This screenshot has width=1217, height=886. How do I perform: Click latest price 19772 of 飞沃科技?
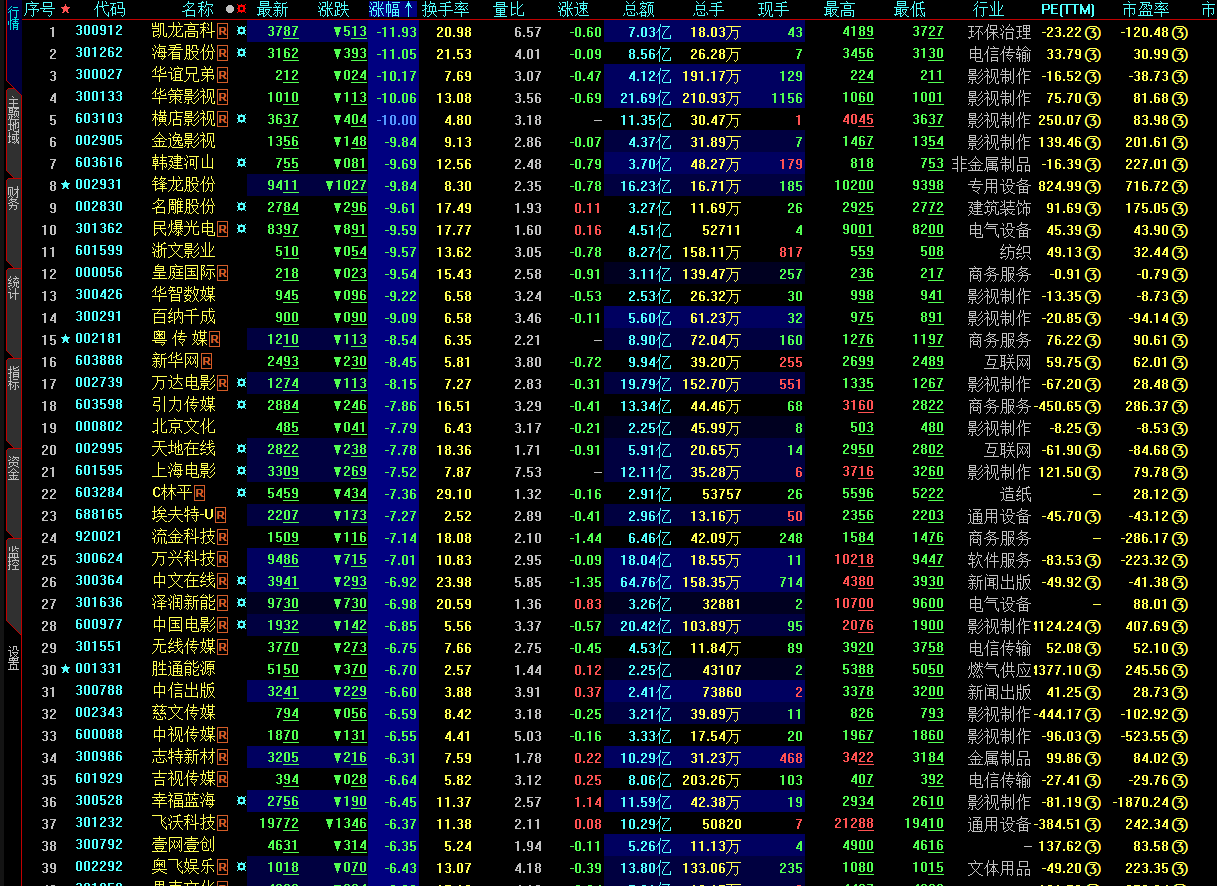click(279, 824)
